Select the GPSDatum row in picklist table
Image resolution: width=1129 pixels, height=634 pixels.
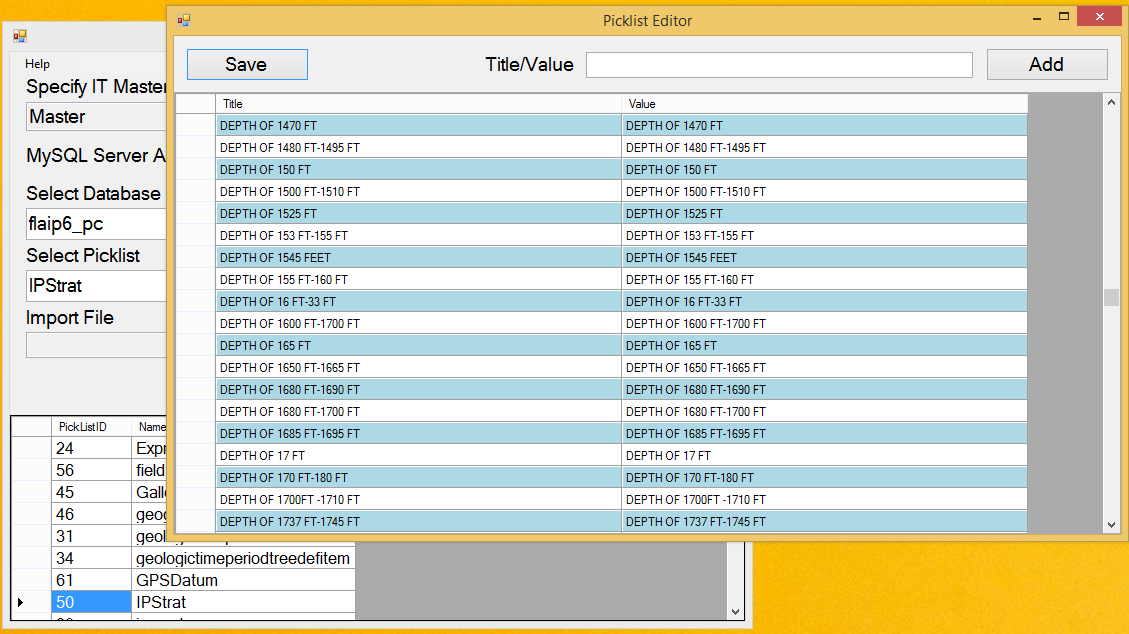[176, 580]
